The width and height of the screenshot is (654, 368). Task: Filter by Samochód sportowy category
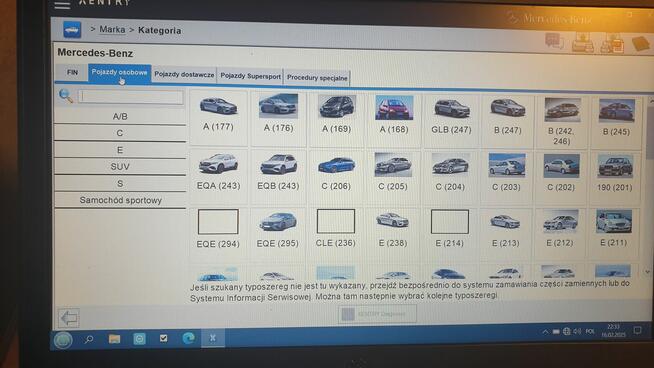[120, 200]
